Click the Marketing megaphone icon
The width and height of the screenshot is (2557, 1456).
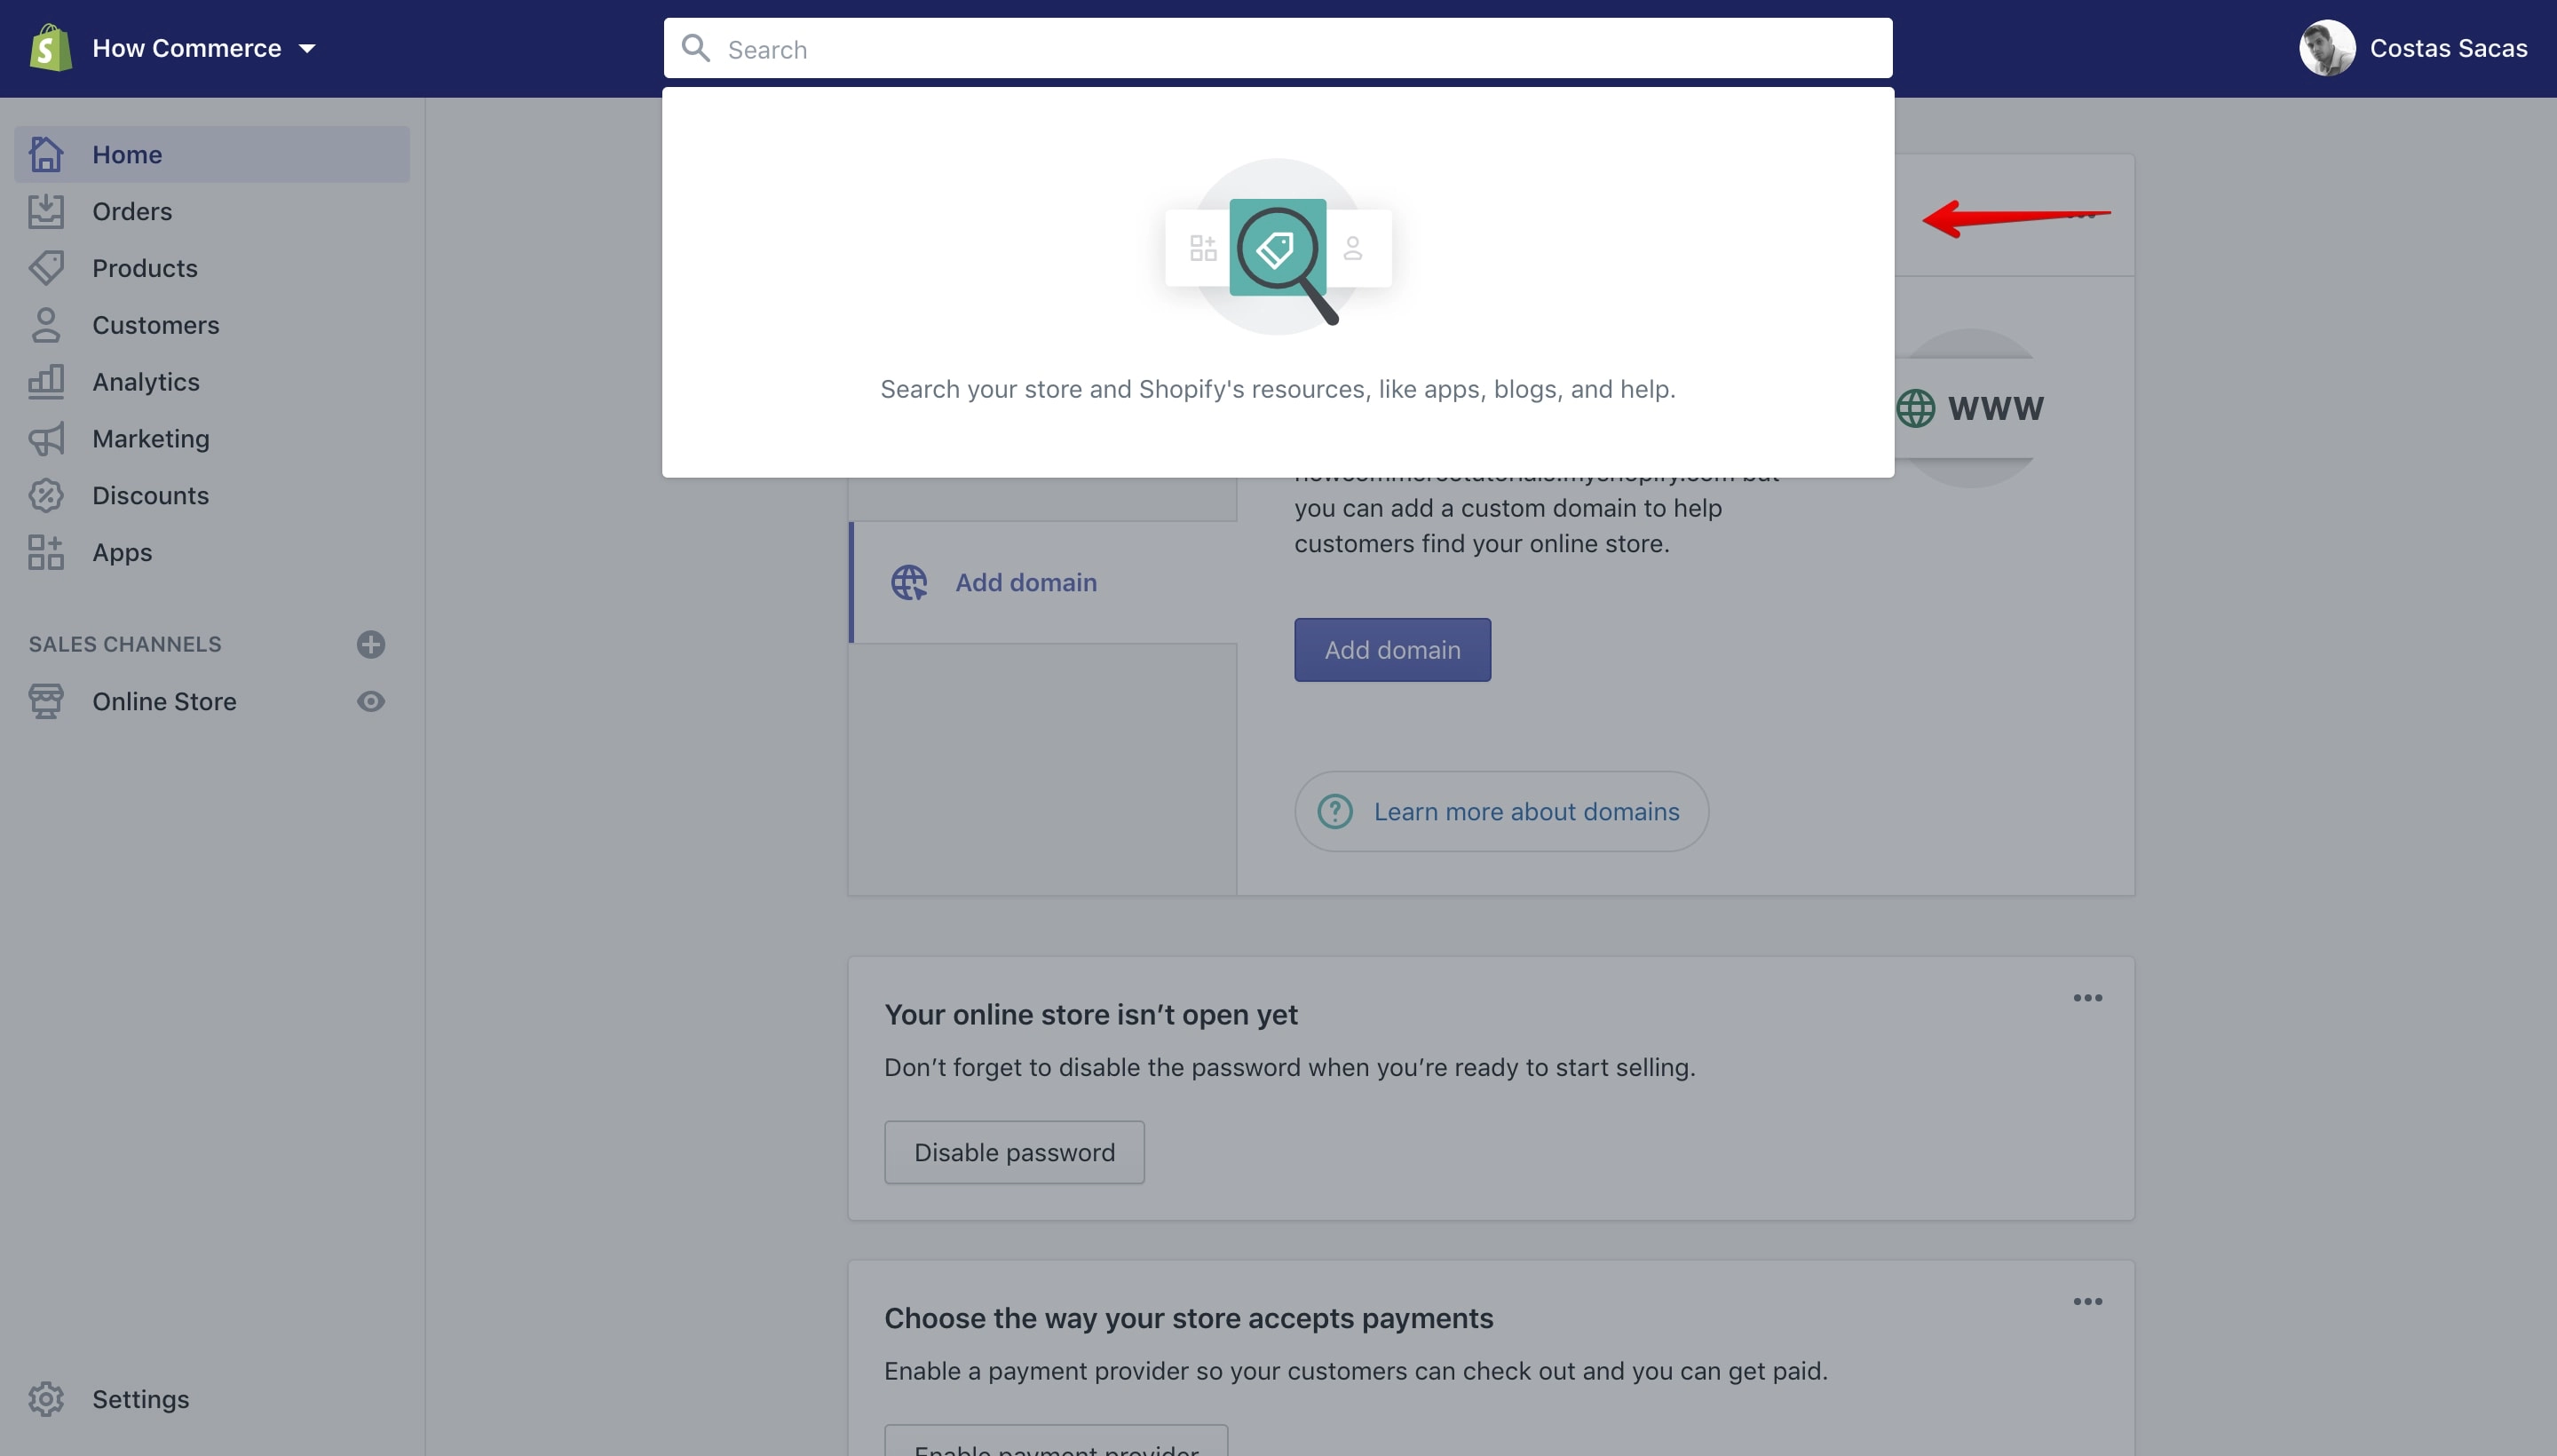46,438
